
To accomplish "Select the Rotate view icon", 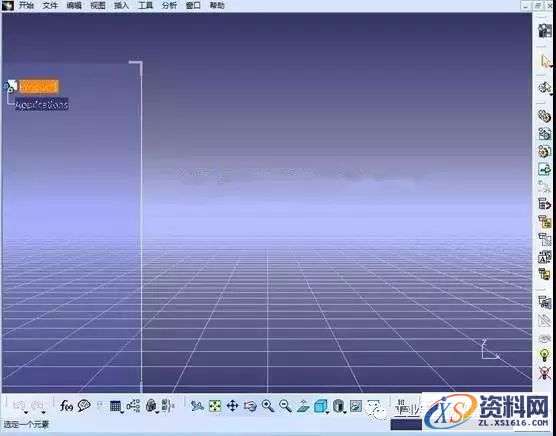I will click(x=250, y=406).
